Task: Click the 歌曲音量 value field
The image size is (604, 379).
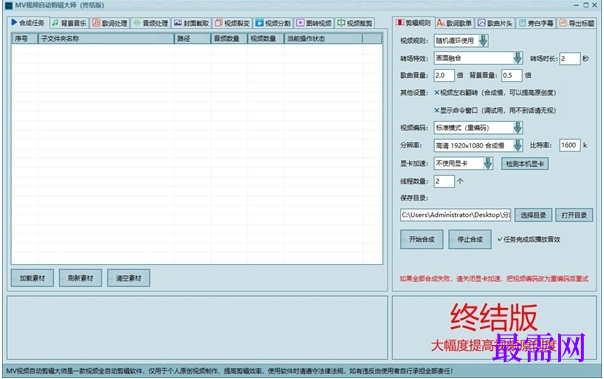Action: [444, 75]
